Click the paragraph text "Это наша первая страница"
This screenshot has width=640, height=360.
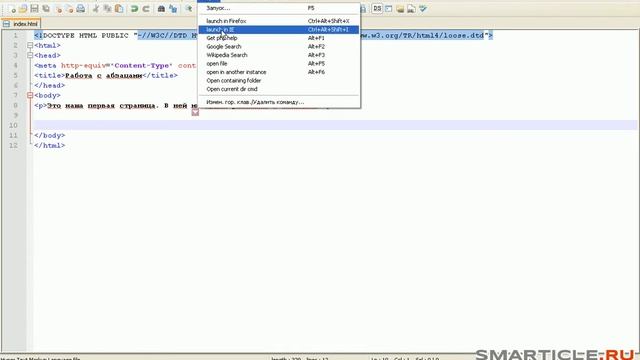tap(101, 105)
